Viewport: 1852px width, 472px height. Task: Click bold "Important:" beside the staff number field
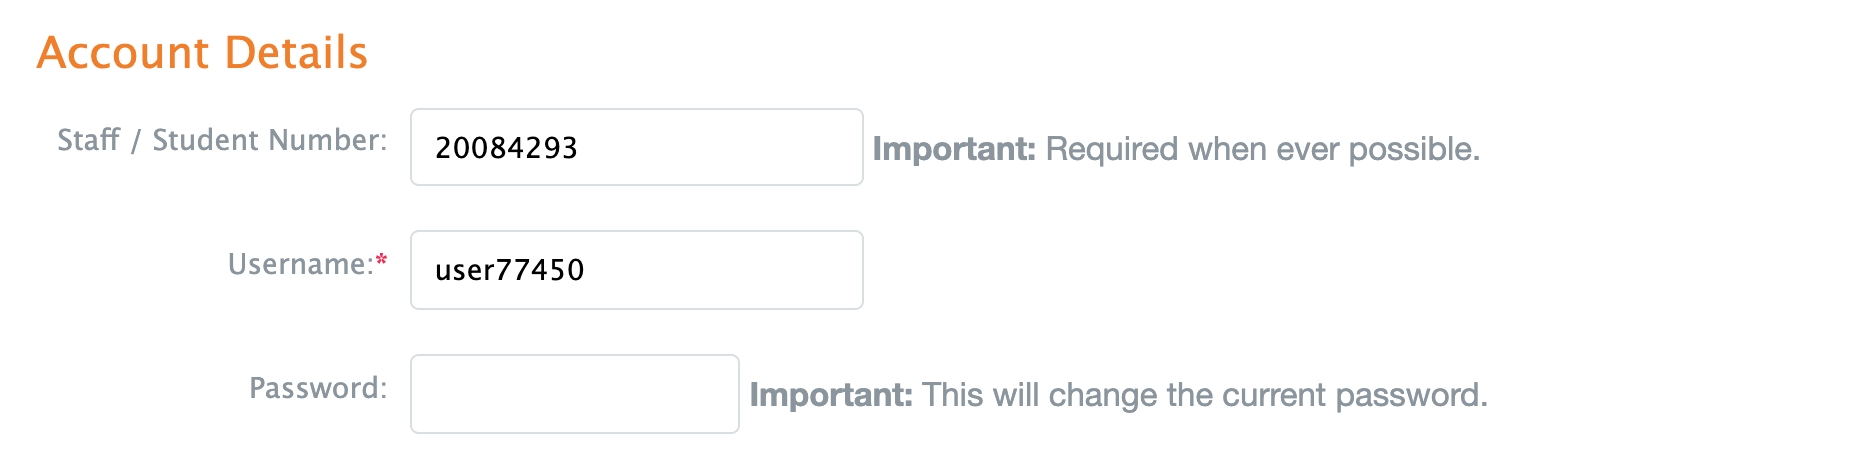[954, 149]
